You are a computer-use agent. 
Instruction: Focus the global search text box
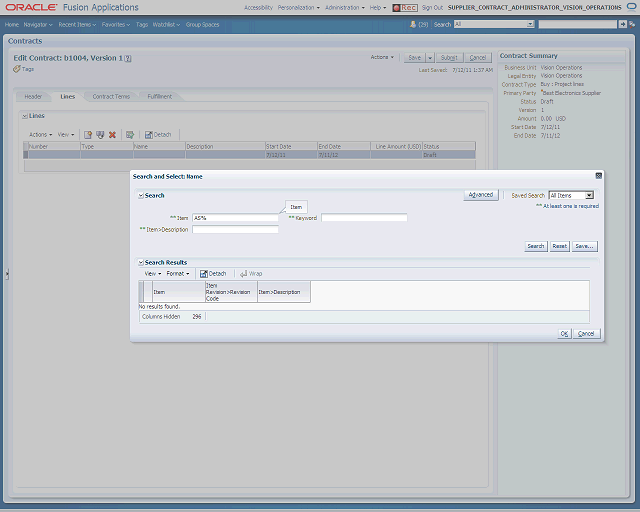point(578,24)
